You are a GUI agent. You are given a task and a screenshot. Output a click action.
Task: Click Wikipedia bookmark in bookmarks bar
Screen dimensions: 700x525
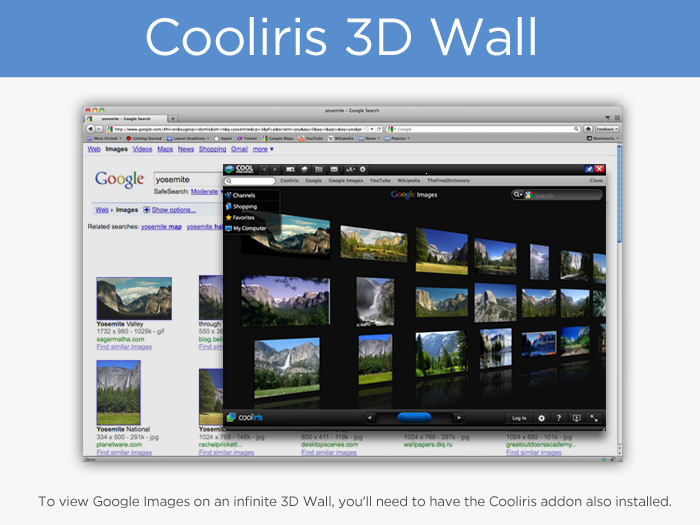pyautogui.click(x=341, y=138)
